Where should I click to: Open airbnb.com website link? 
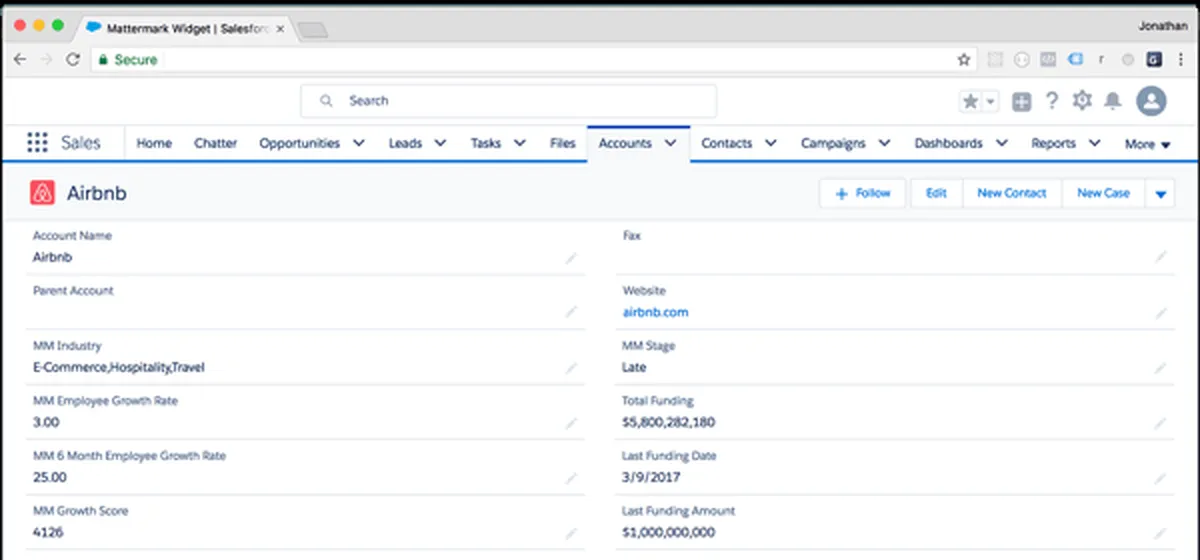coord(655,312)
